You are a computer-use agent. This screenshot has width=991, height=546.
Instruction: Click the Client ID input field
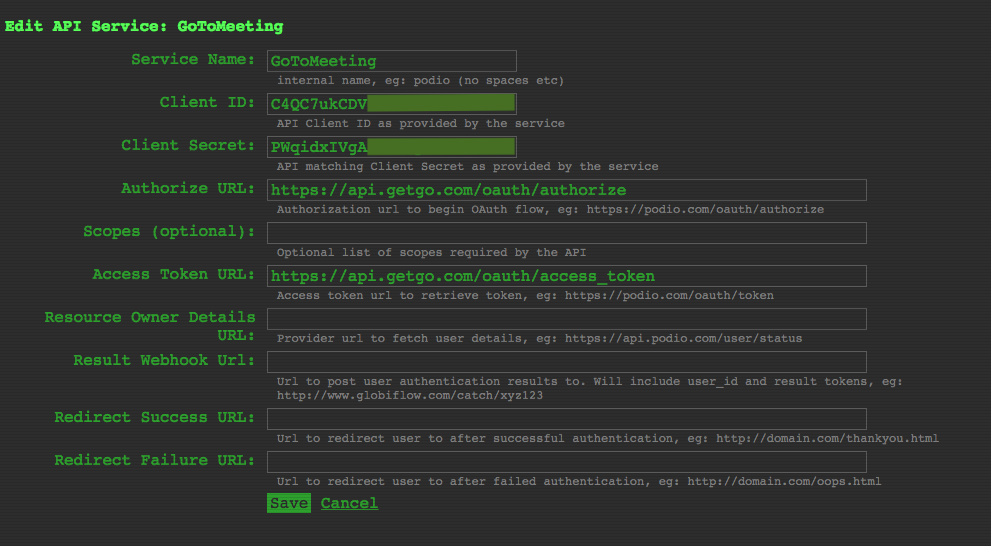(392, 104)
